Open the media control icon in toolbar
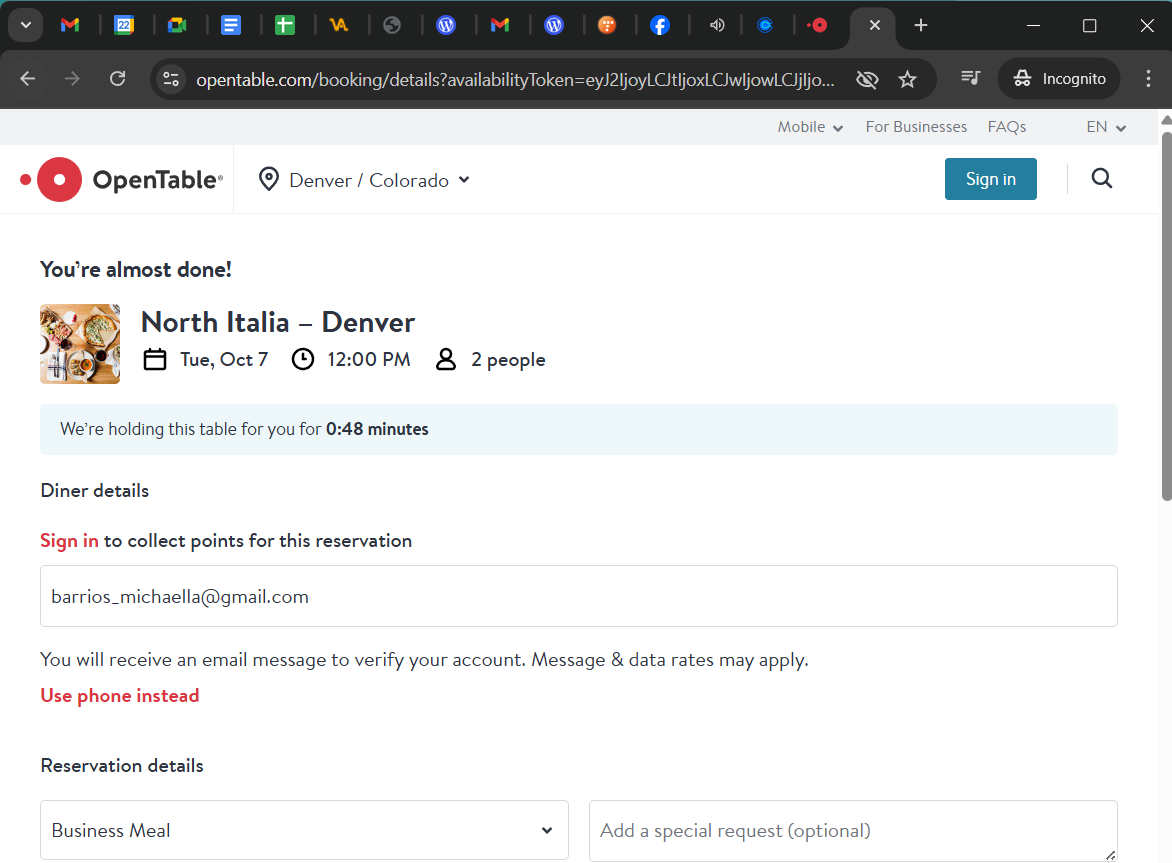Screen dimensions: 1172x863 coord(969,79)
